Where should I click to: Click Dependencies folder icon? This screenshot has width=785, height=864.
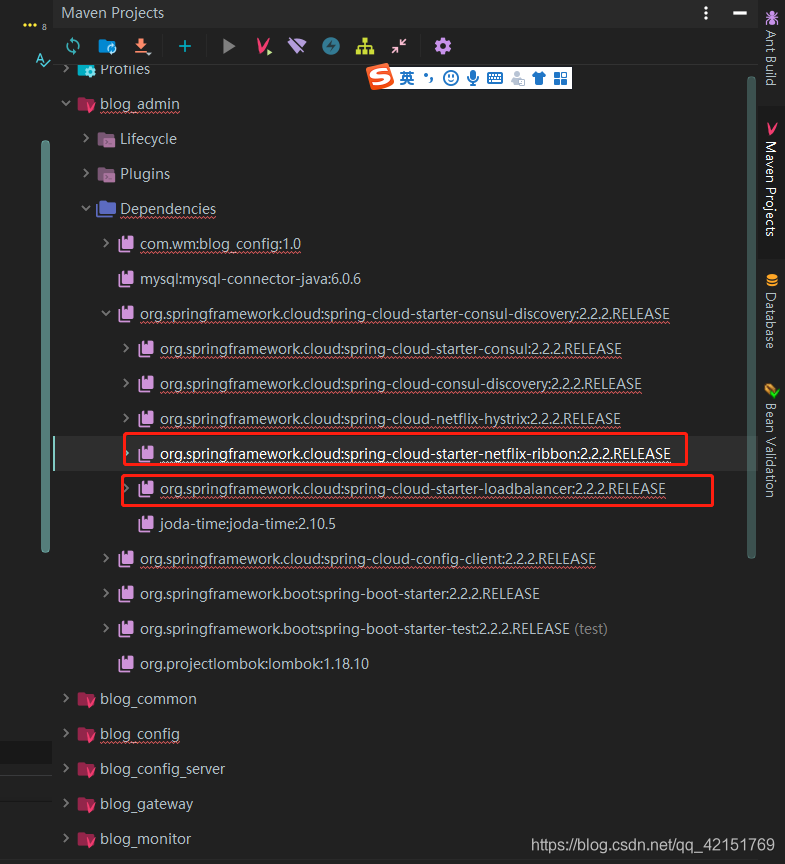pyautogui.click(x=106, y=209)
